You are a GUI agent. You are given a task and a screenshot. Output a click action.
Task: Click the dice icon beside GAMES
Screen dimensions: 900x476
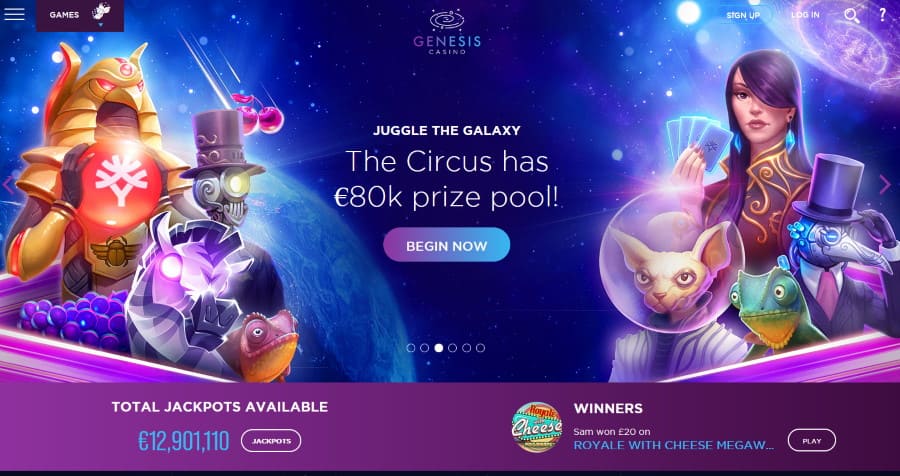click(x=101, y=13)
